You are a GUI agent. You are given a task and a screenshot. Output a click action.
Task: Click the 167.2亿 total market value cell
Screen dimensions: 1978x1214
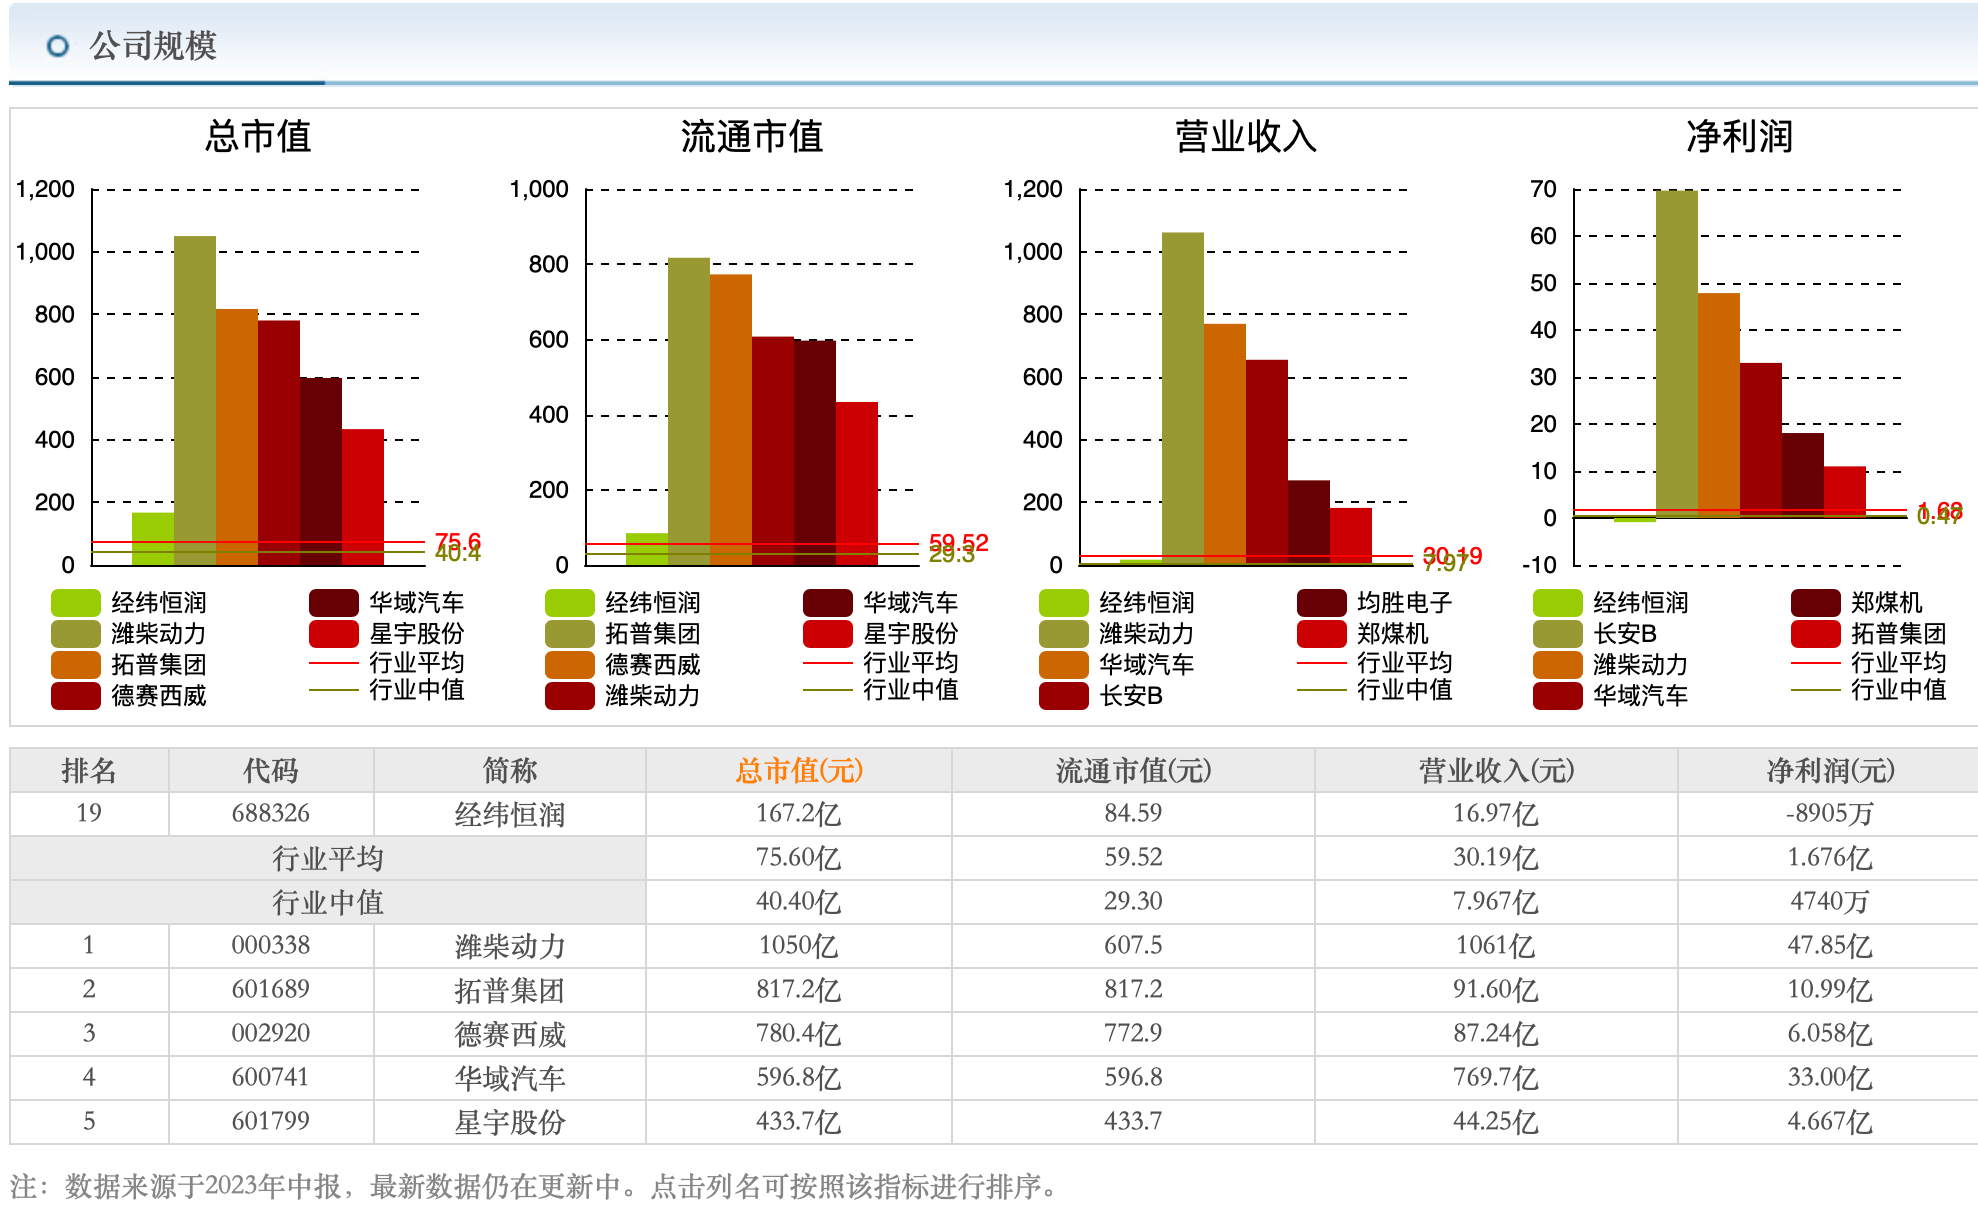[798, 814]
